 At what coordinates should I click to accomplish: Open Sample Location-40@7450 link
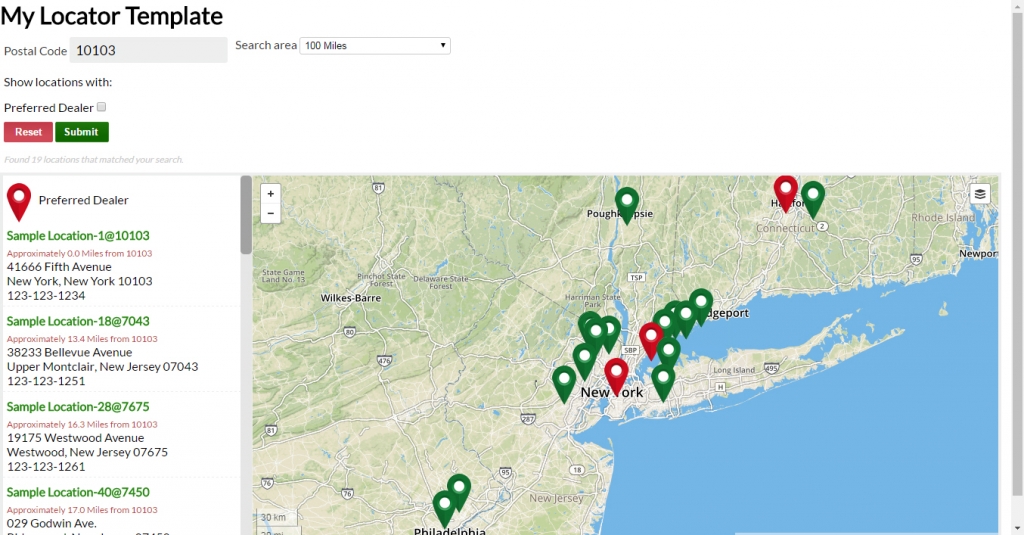tap(78, 493)
